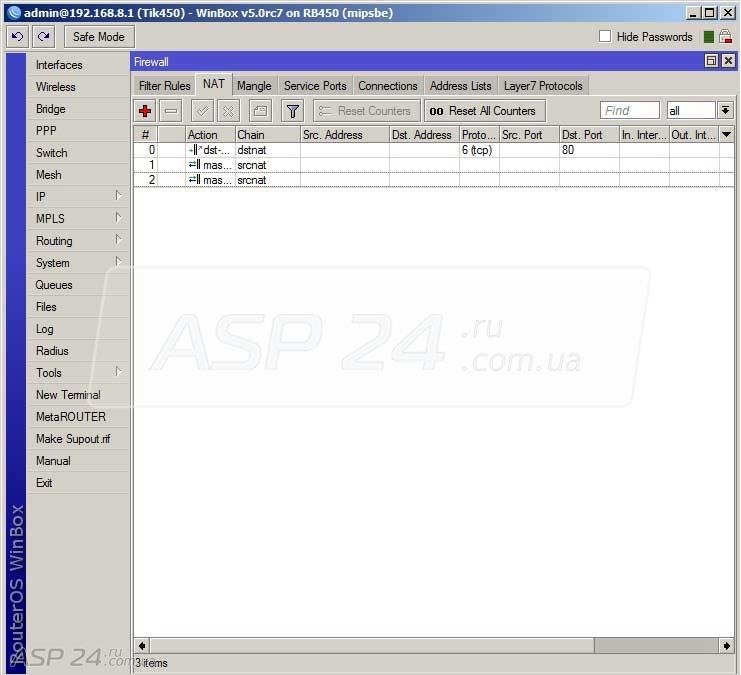Open the Filter funnel icon
741x675 pixels.
pos(292,111)
